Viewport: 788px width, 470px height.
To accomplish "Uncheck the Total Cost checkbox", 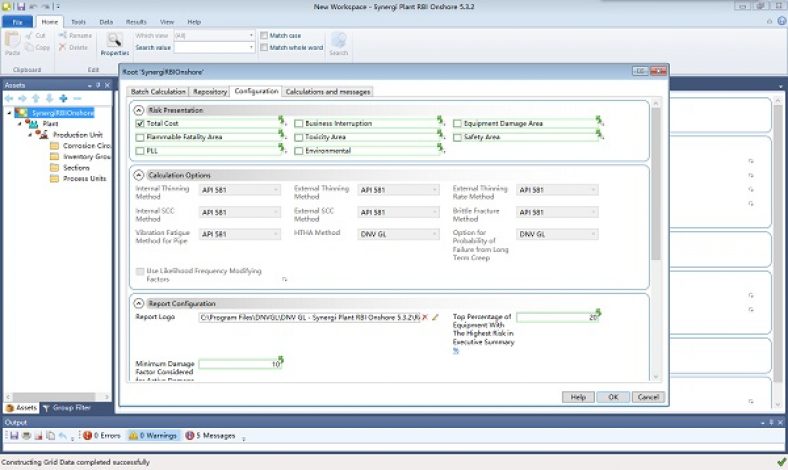I will (140, 124).
